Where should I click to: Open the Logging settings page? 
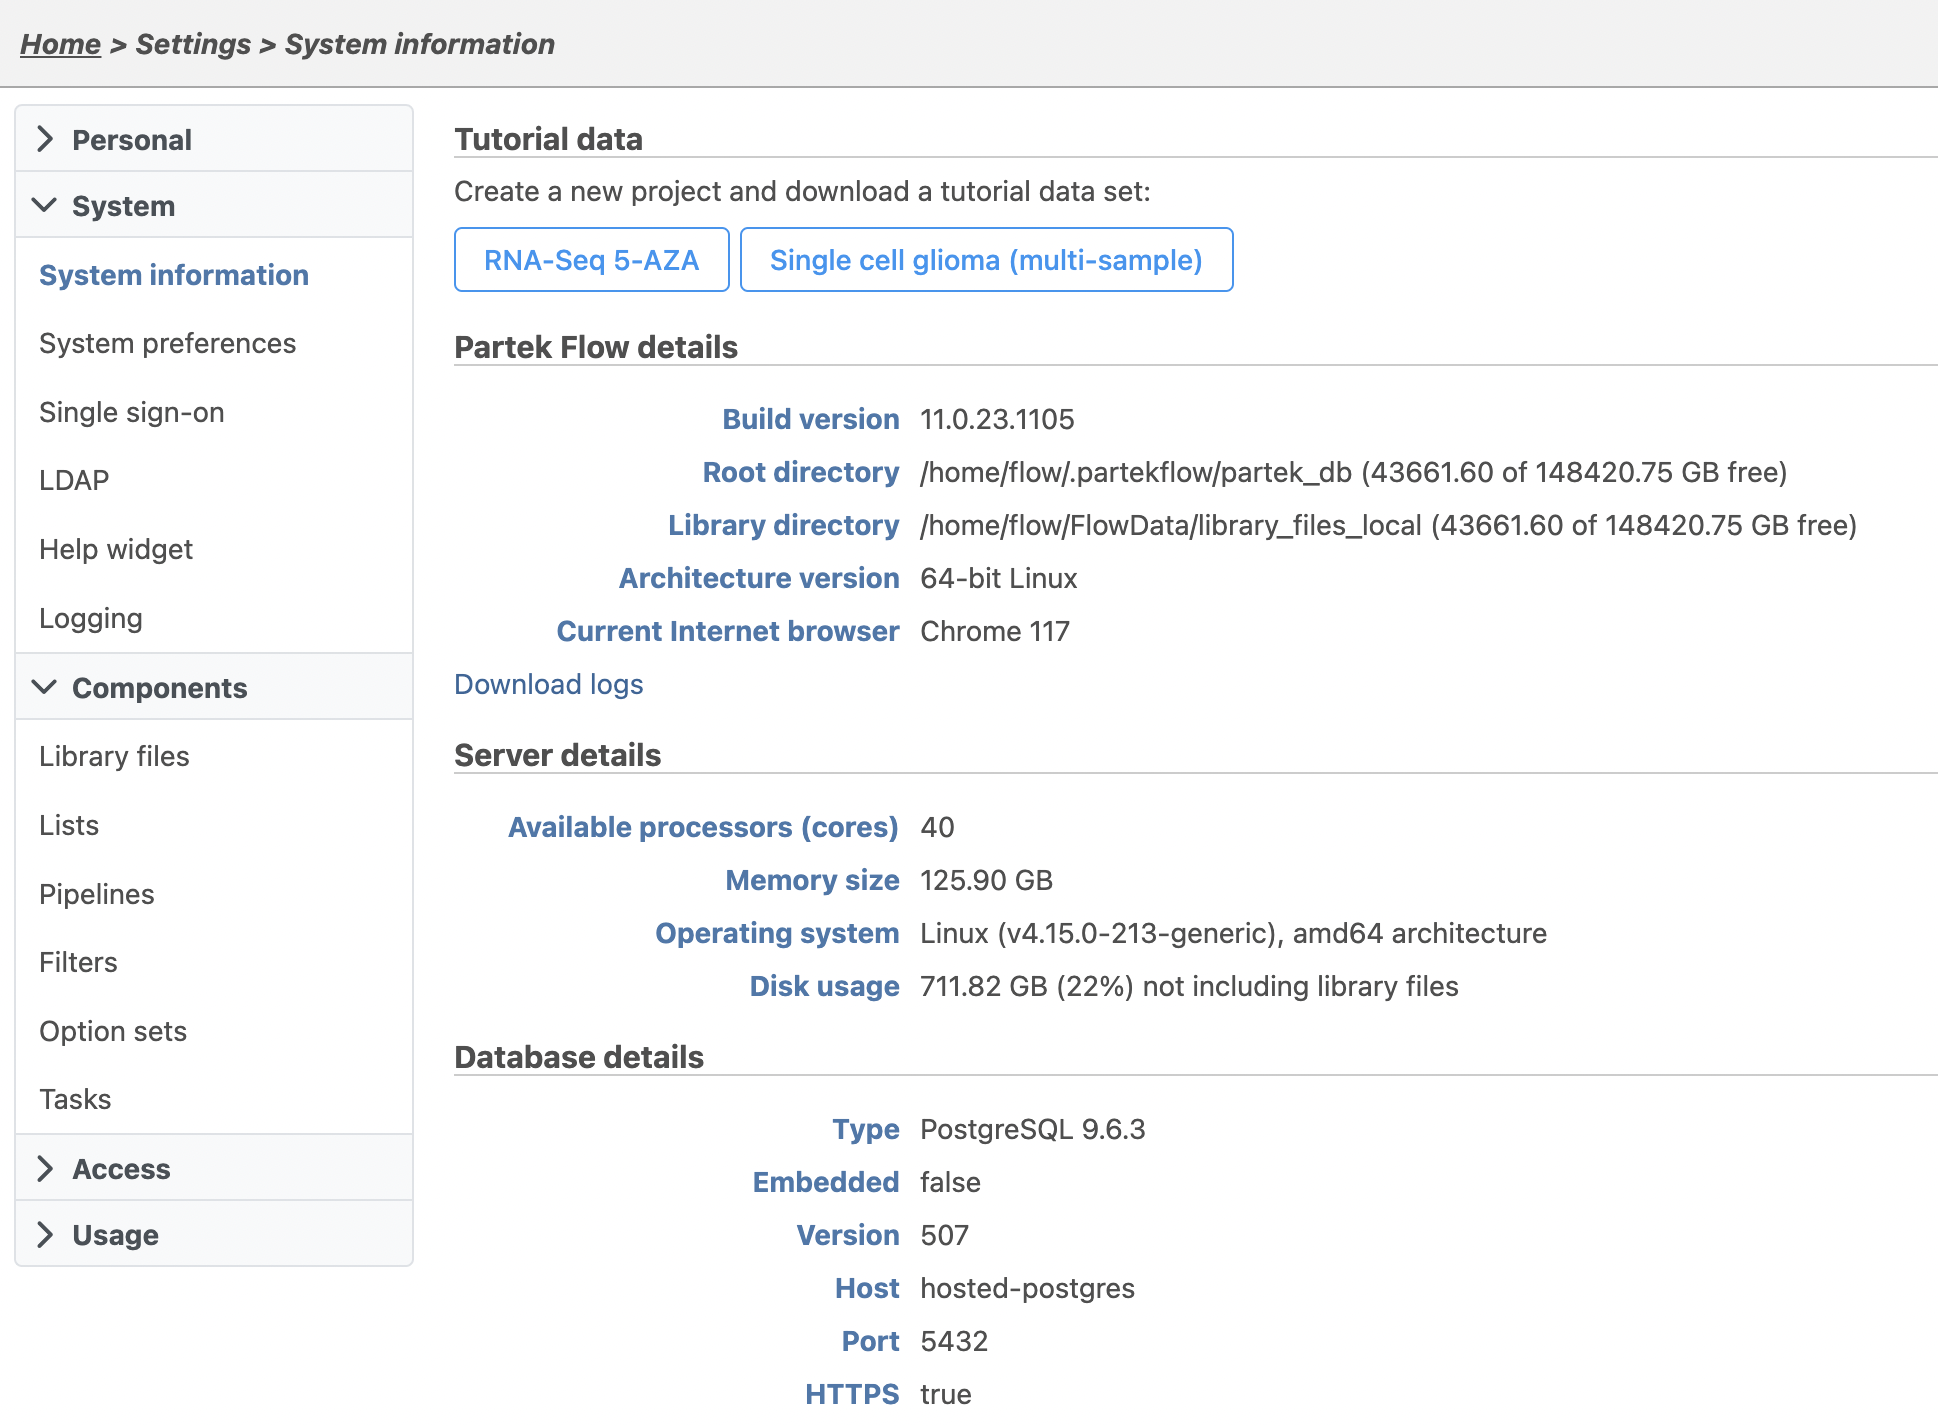click(91, 618)
